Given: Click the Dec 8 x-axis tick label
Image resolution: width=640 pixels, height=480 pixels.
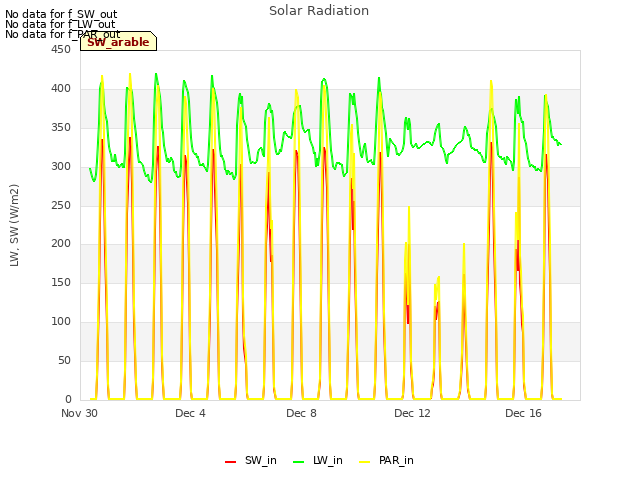Looking at the screenshot, I should [301, 413].
